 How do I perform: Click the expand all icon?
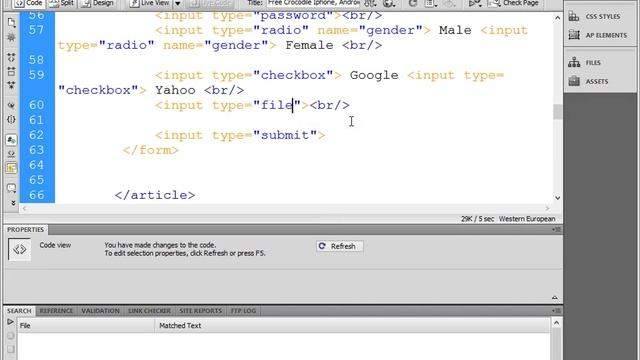pos(11,85)
